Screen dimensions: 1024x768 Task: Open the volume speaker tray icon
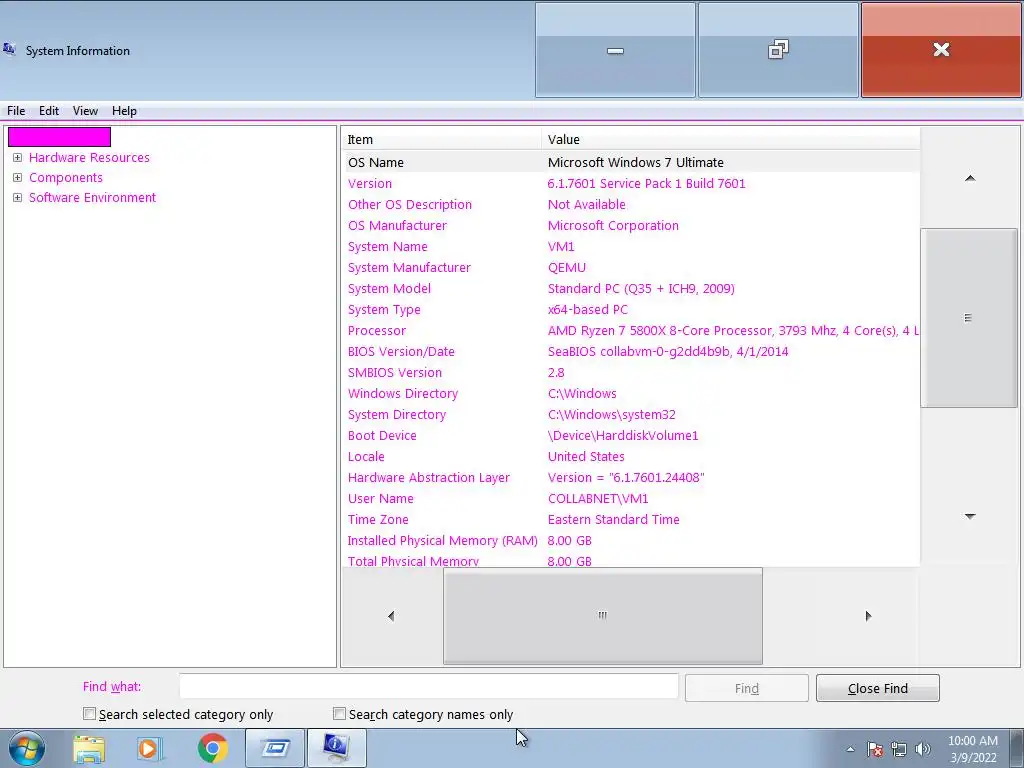coord(923,749)
